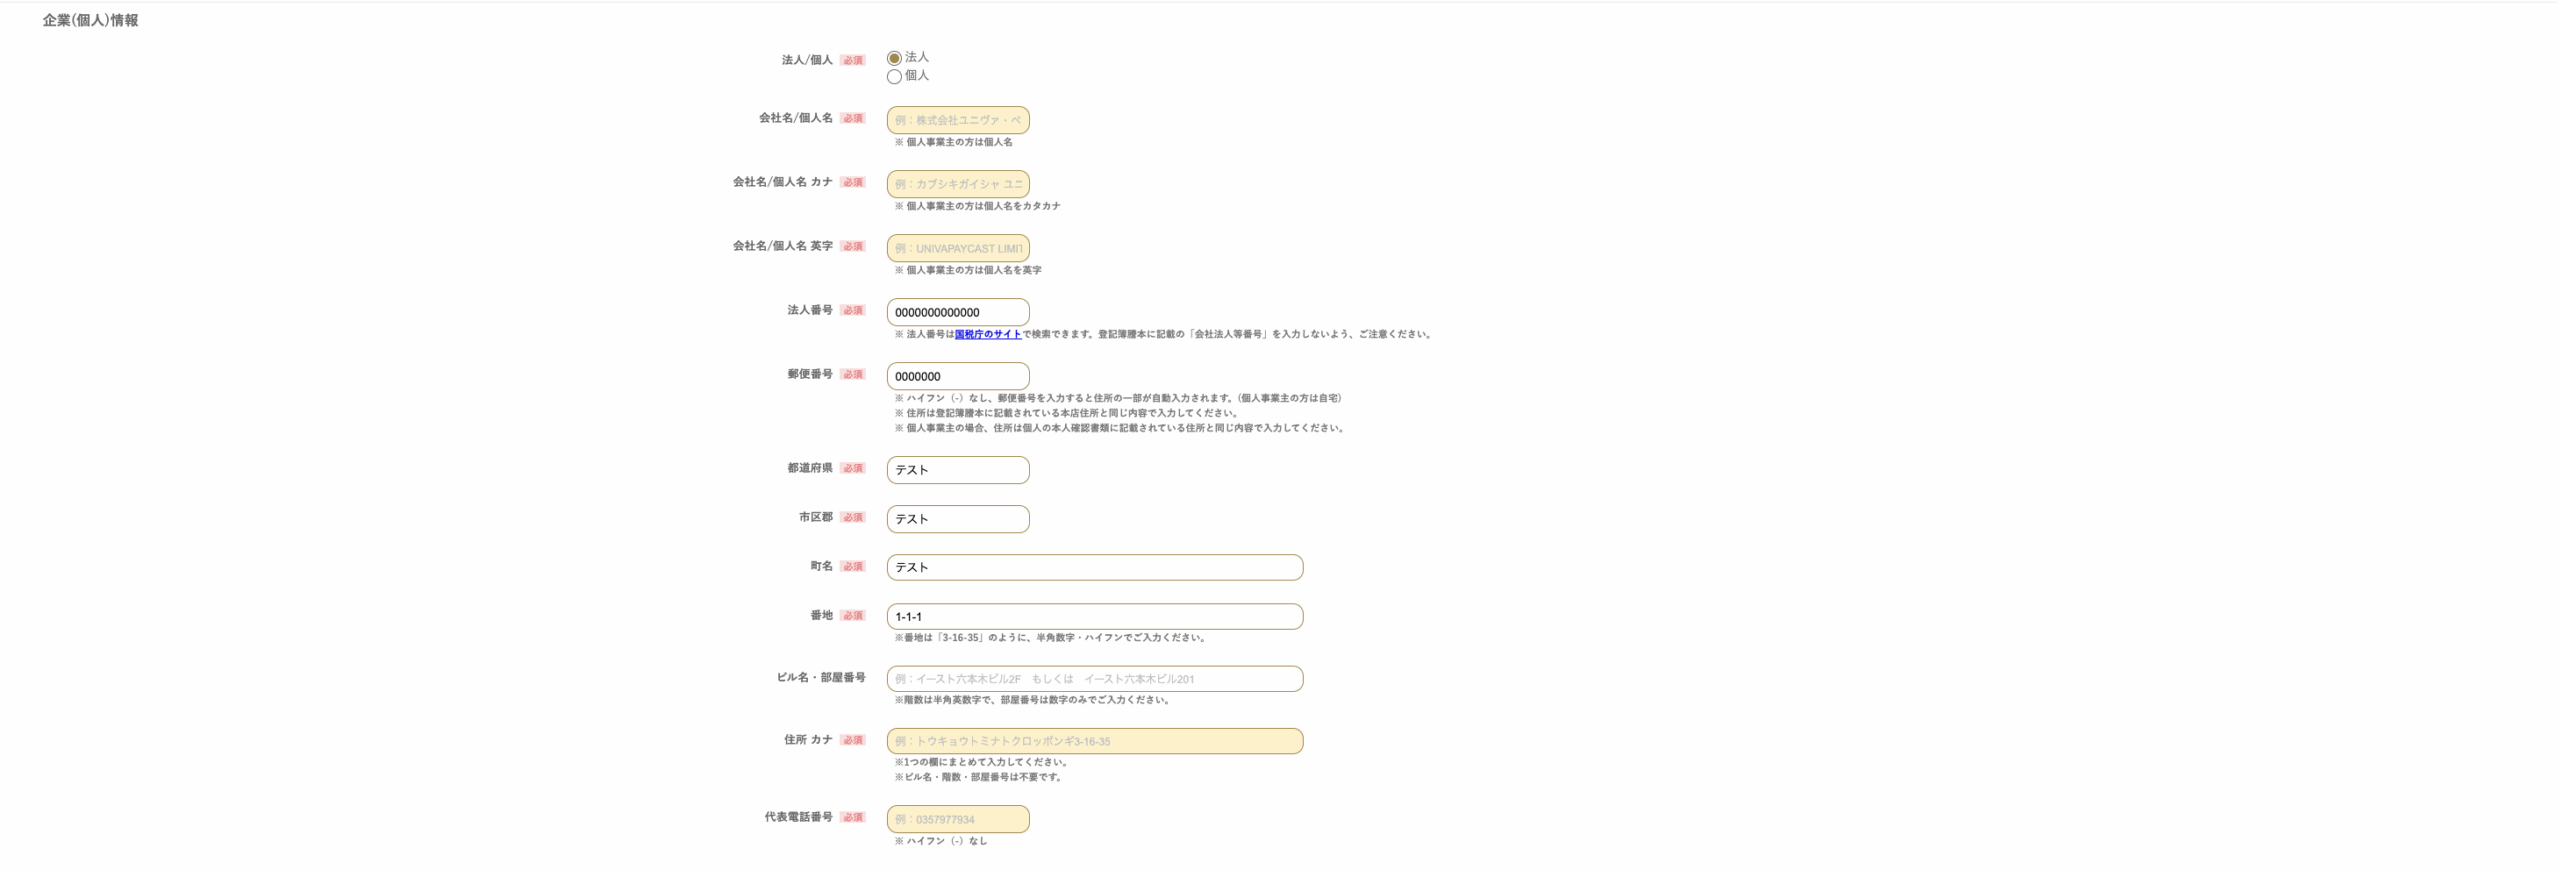Click the 町名 input field

tap(1094, 567)
